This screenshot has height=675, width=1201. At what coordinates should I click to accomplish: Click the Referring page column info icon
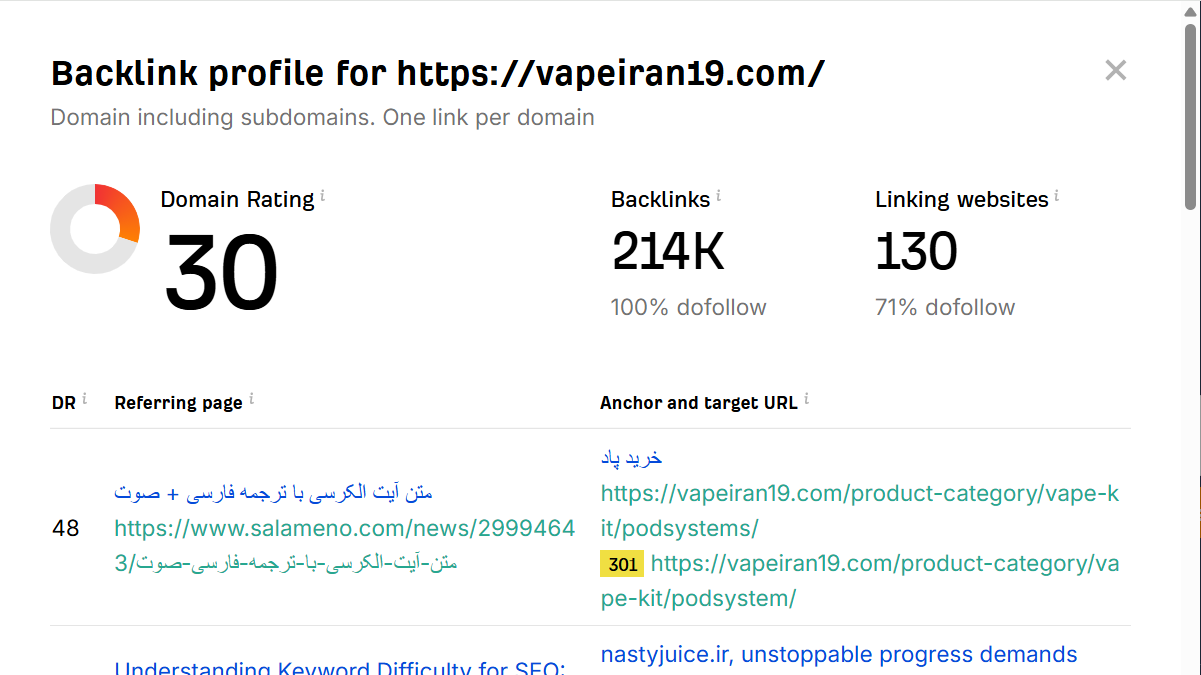coord(251,400)
